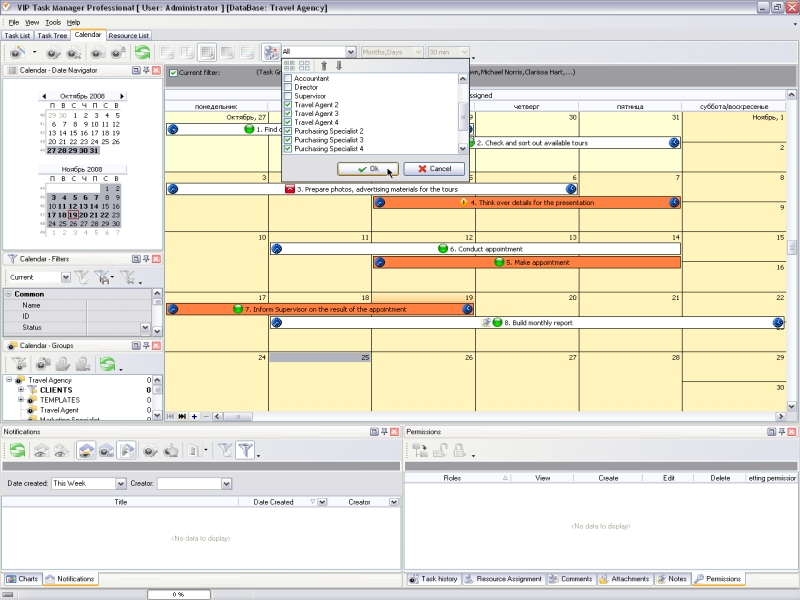The image size is (800, 600).
Task: Click the green refresh icon in main toolbar
Action: pyautogui.click(x=143, y=52)
